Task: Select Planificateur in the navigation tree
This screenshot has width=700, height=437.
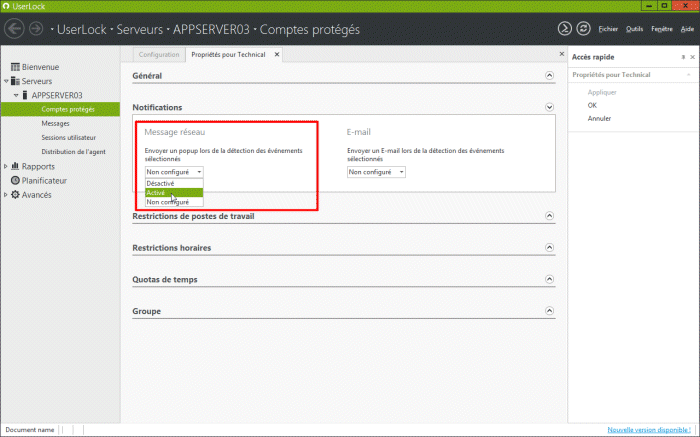Action: (44, 180)
